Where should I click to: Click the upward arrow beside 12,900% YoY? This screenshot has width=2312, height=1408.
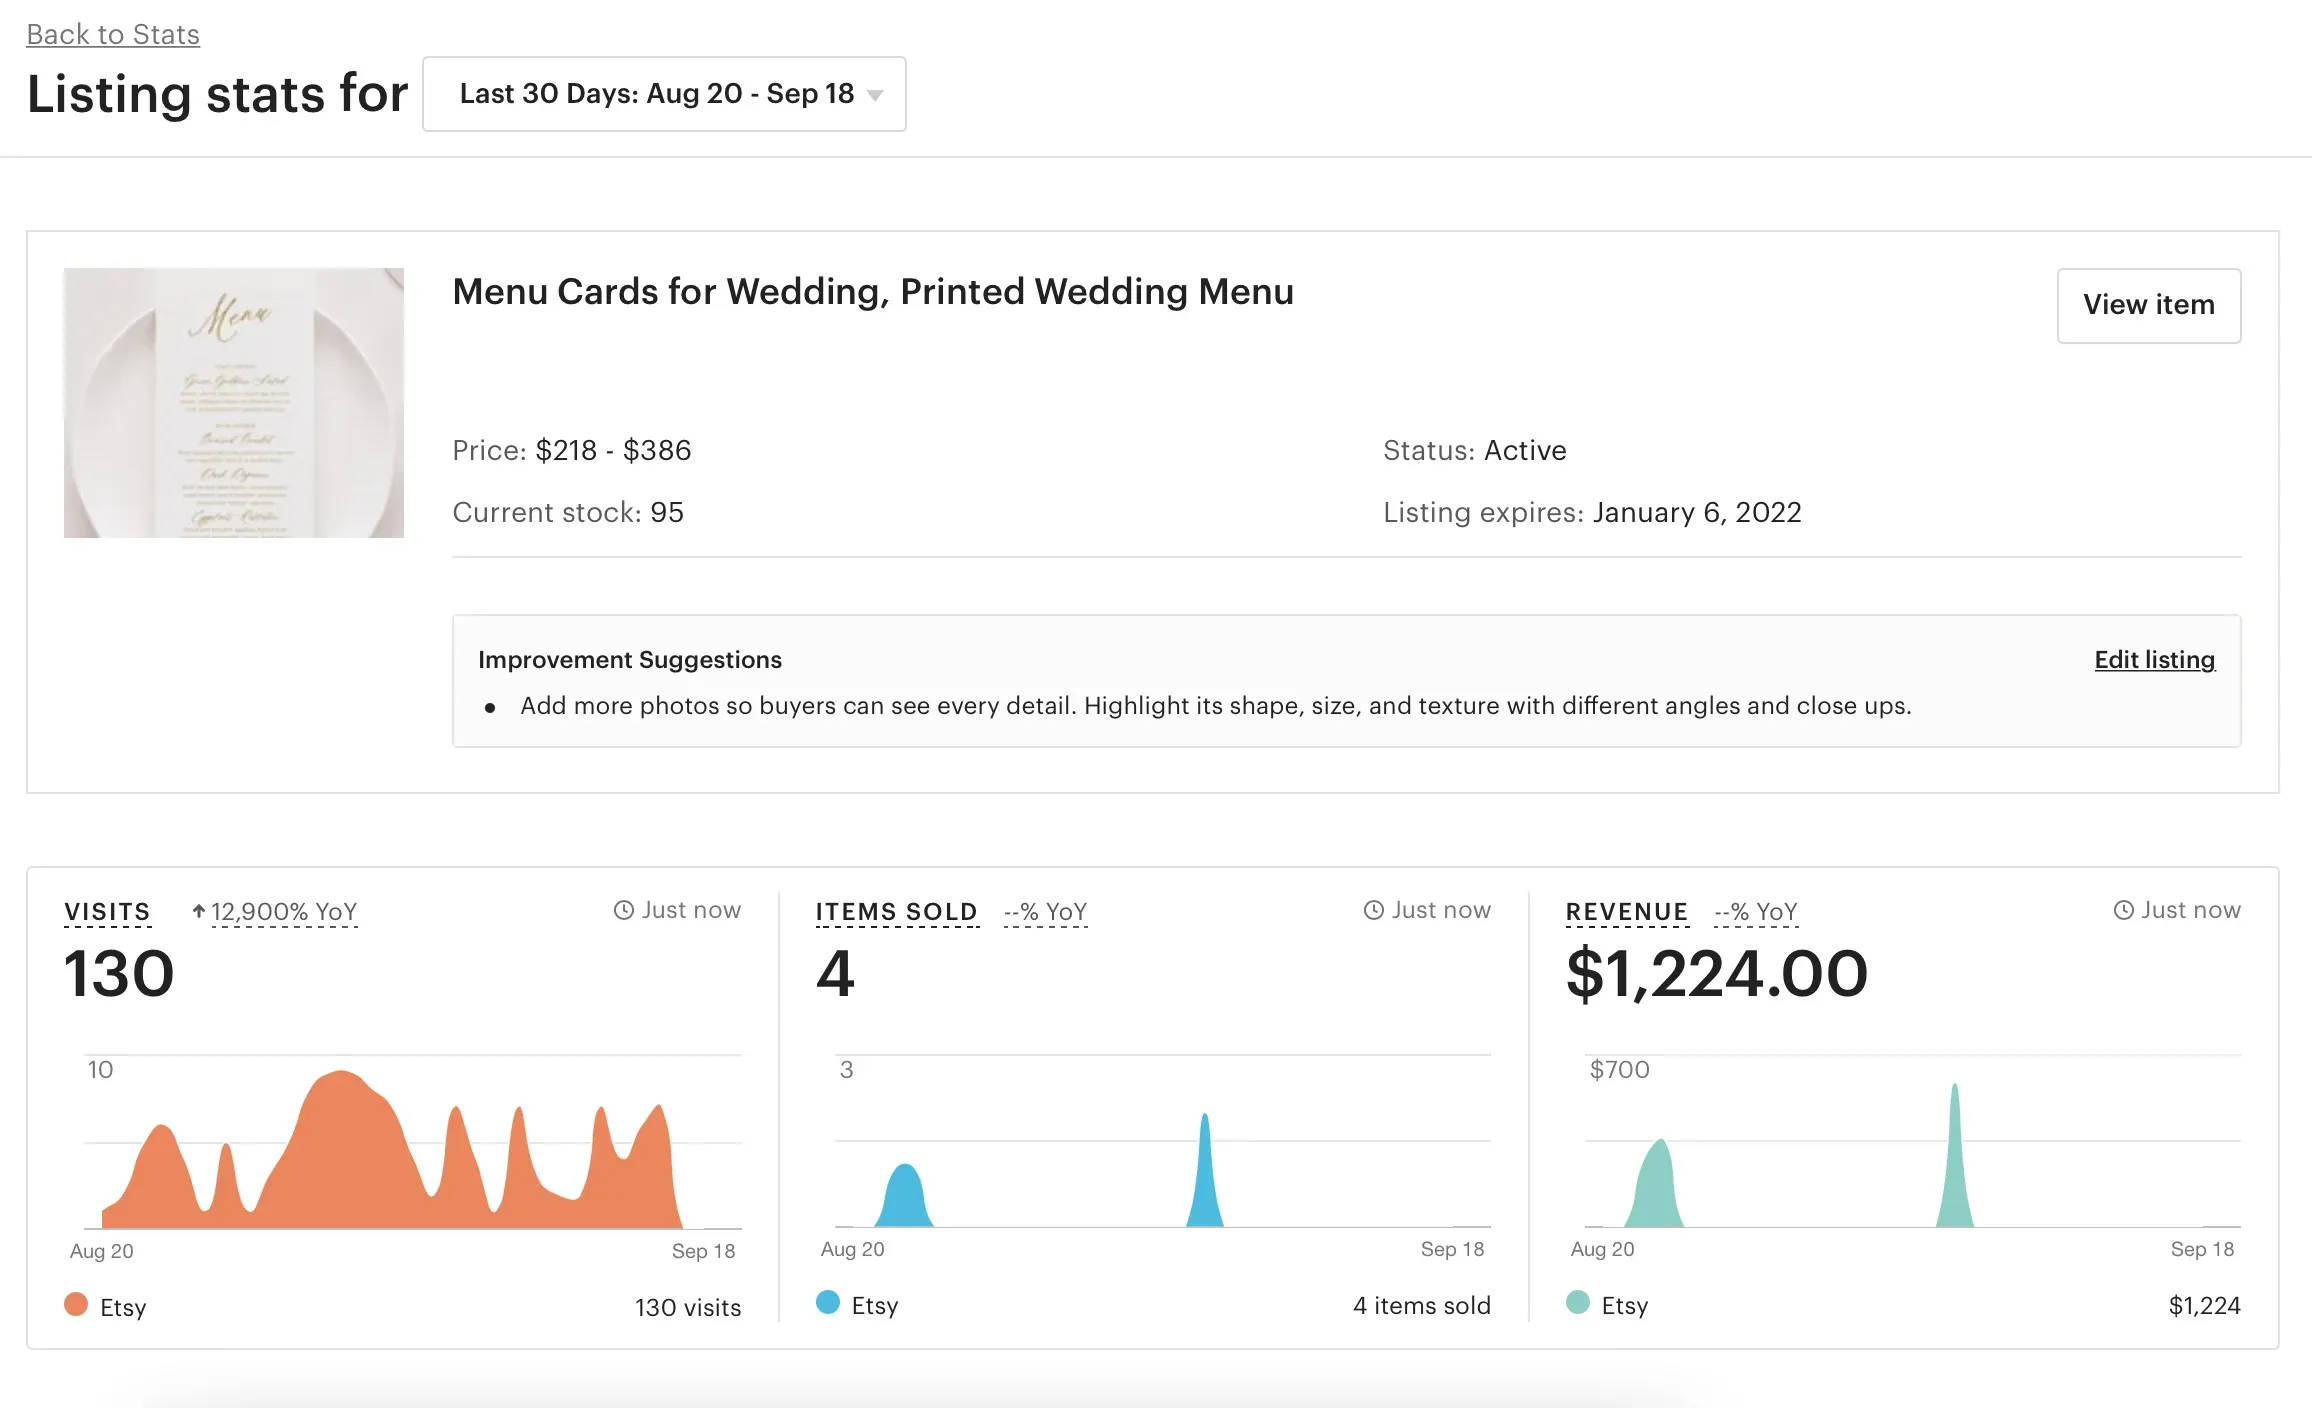coord(200,910)
